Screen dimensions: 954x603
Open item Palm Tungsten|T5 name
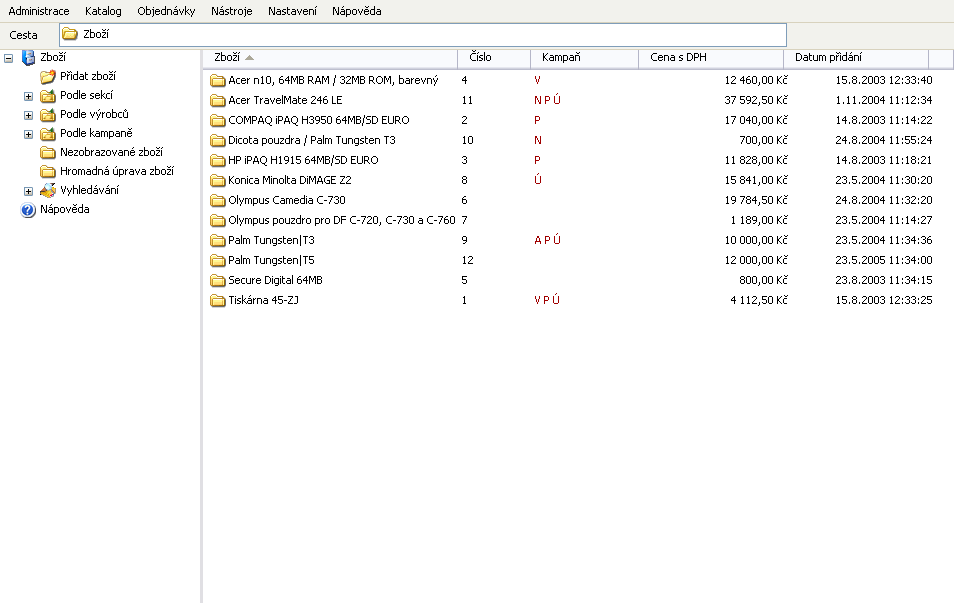click(271, 260)
